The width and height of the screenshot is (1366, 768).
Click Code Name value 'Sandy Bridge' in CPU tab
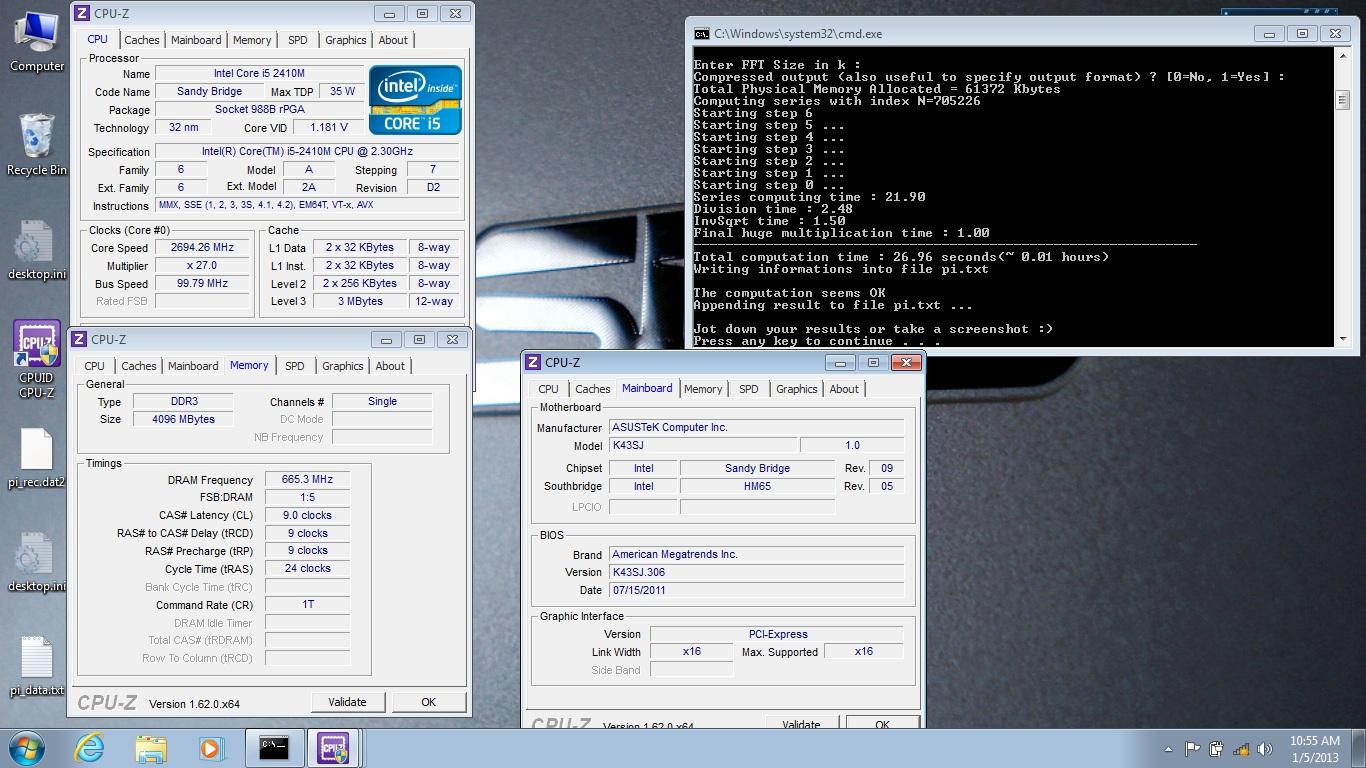[x=209, y=92]
